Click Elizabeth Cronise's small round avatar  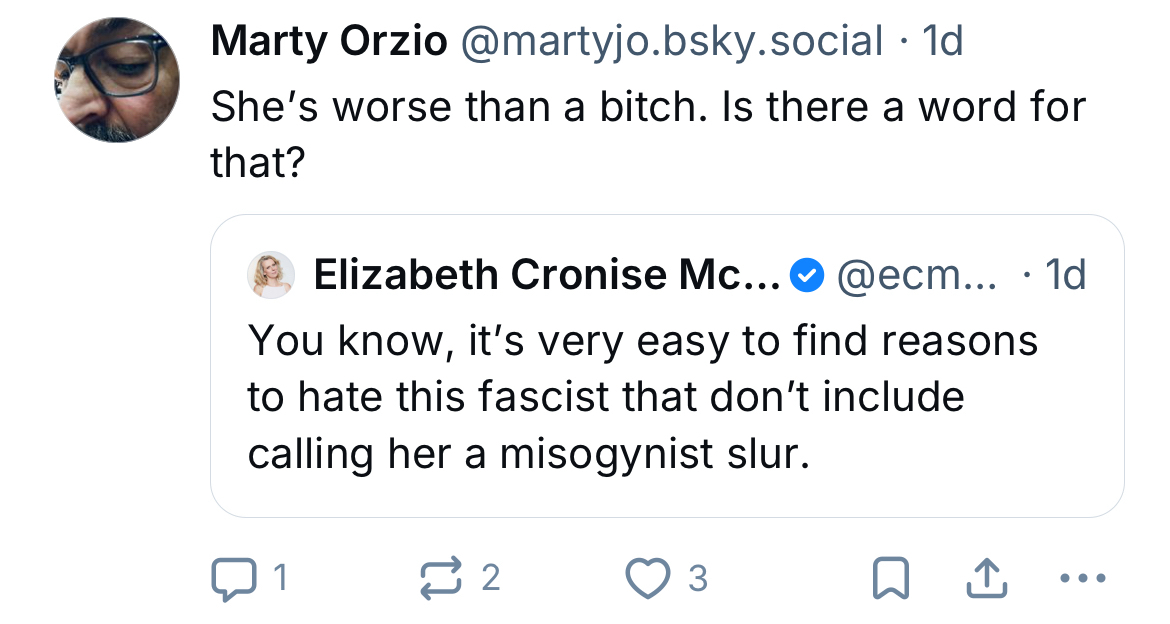click(x=271, y=274)
